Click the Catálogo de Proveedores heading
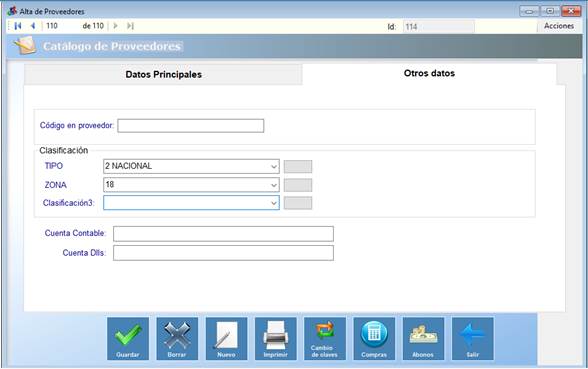This screenshot has height=369, width=588. 112,46
